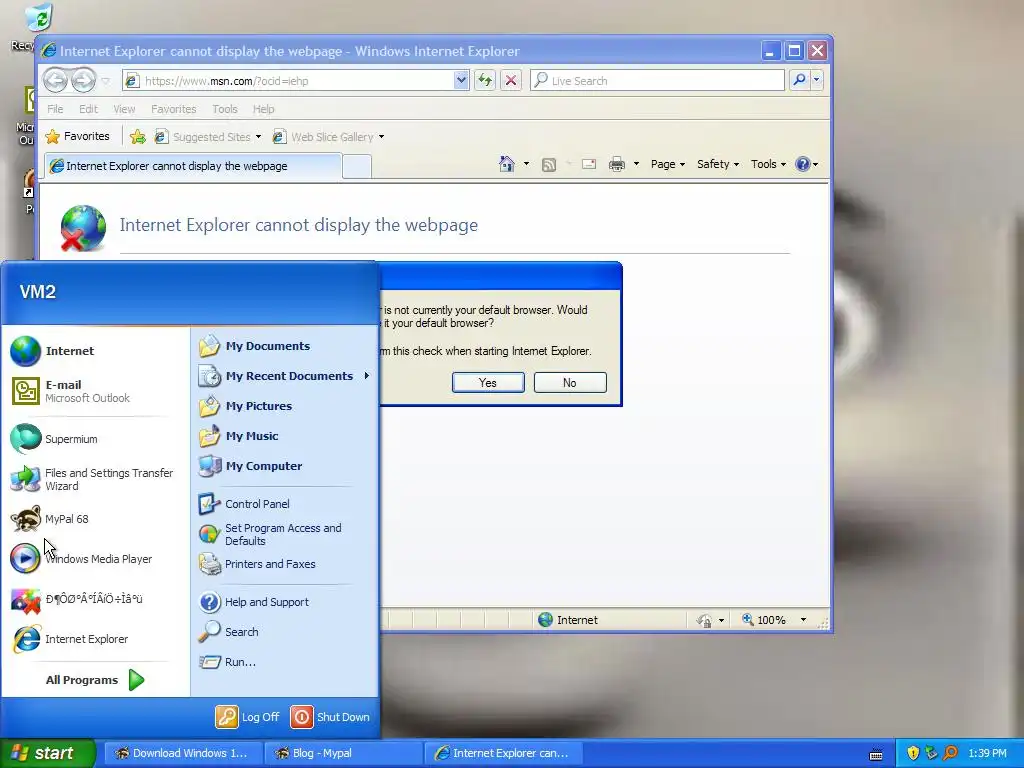Open search provider dropdown arrow

pos(816,81)
